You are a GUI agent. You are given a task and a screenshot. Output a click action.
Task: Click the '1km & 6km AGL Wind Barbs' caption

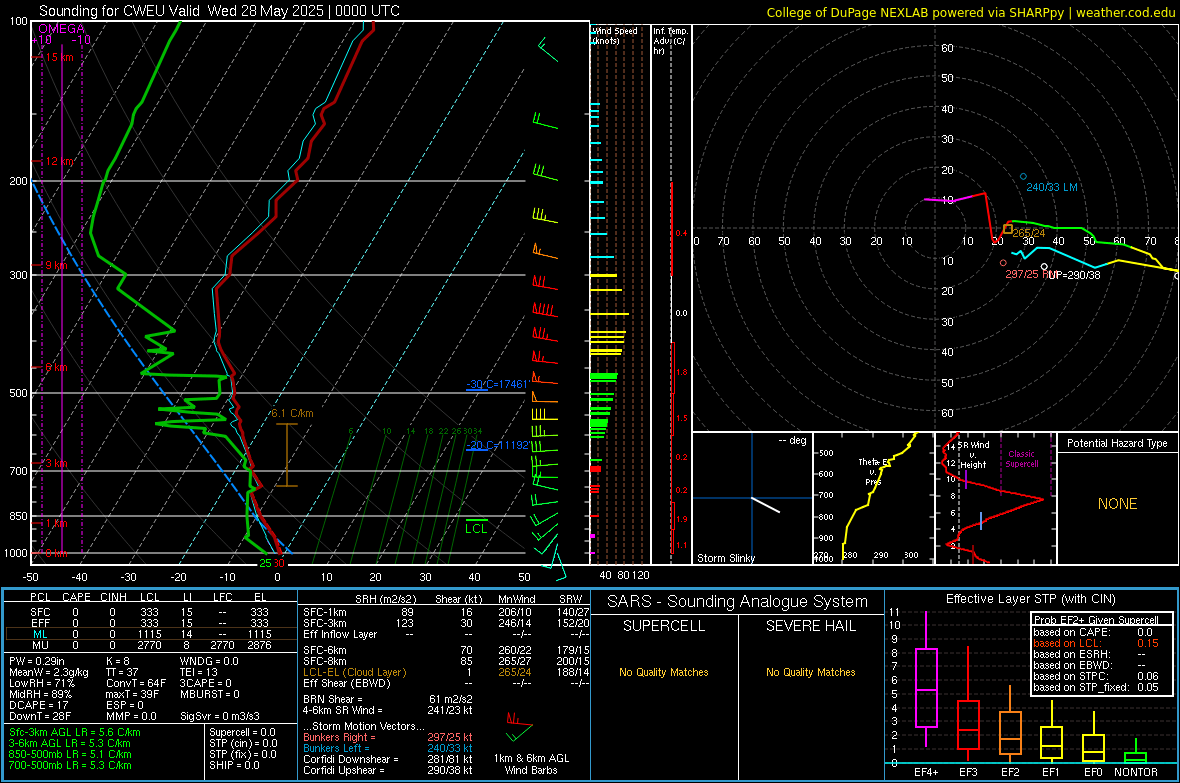pyautogui.click(x=531, y=764)
